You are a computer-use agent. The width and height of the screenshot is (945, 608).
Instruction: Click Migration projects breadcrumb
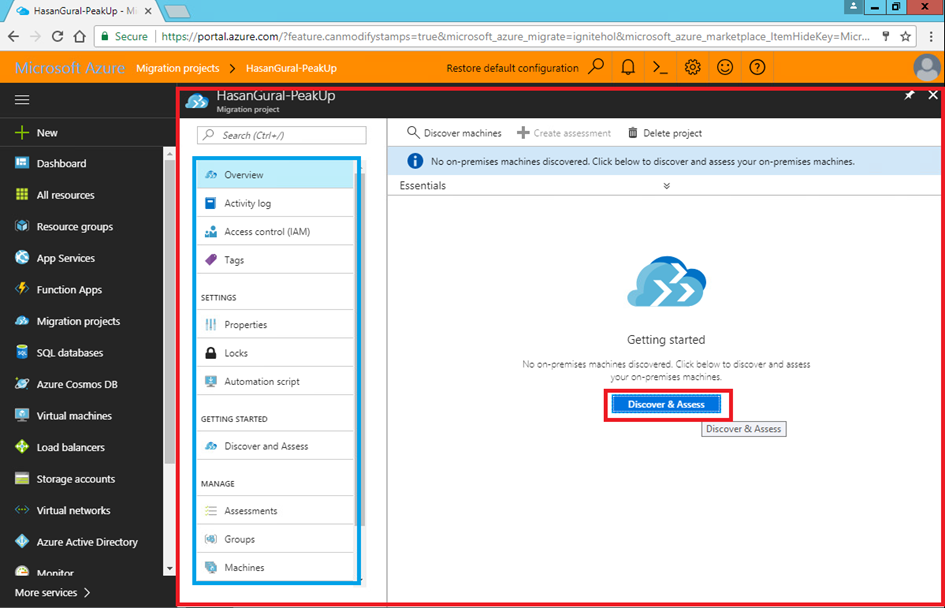pos(178,68)
